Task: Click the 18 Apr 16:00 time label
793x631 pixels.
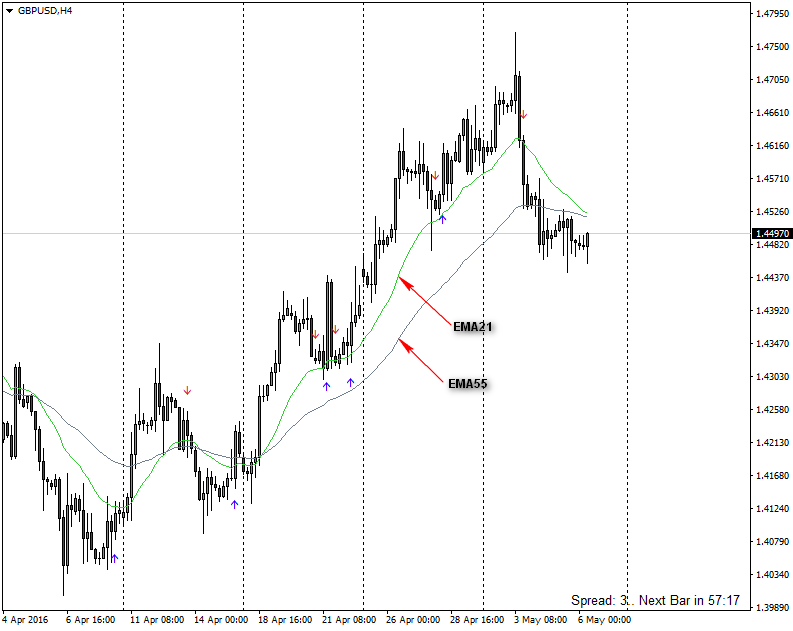Action: click(285, 620)
